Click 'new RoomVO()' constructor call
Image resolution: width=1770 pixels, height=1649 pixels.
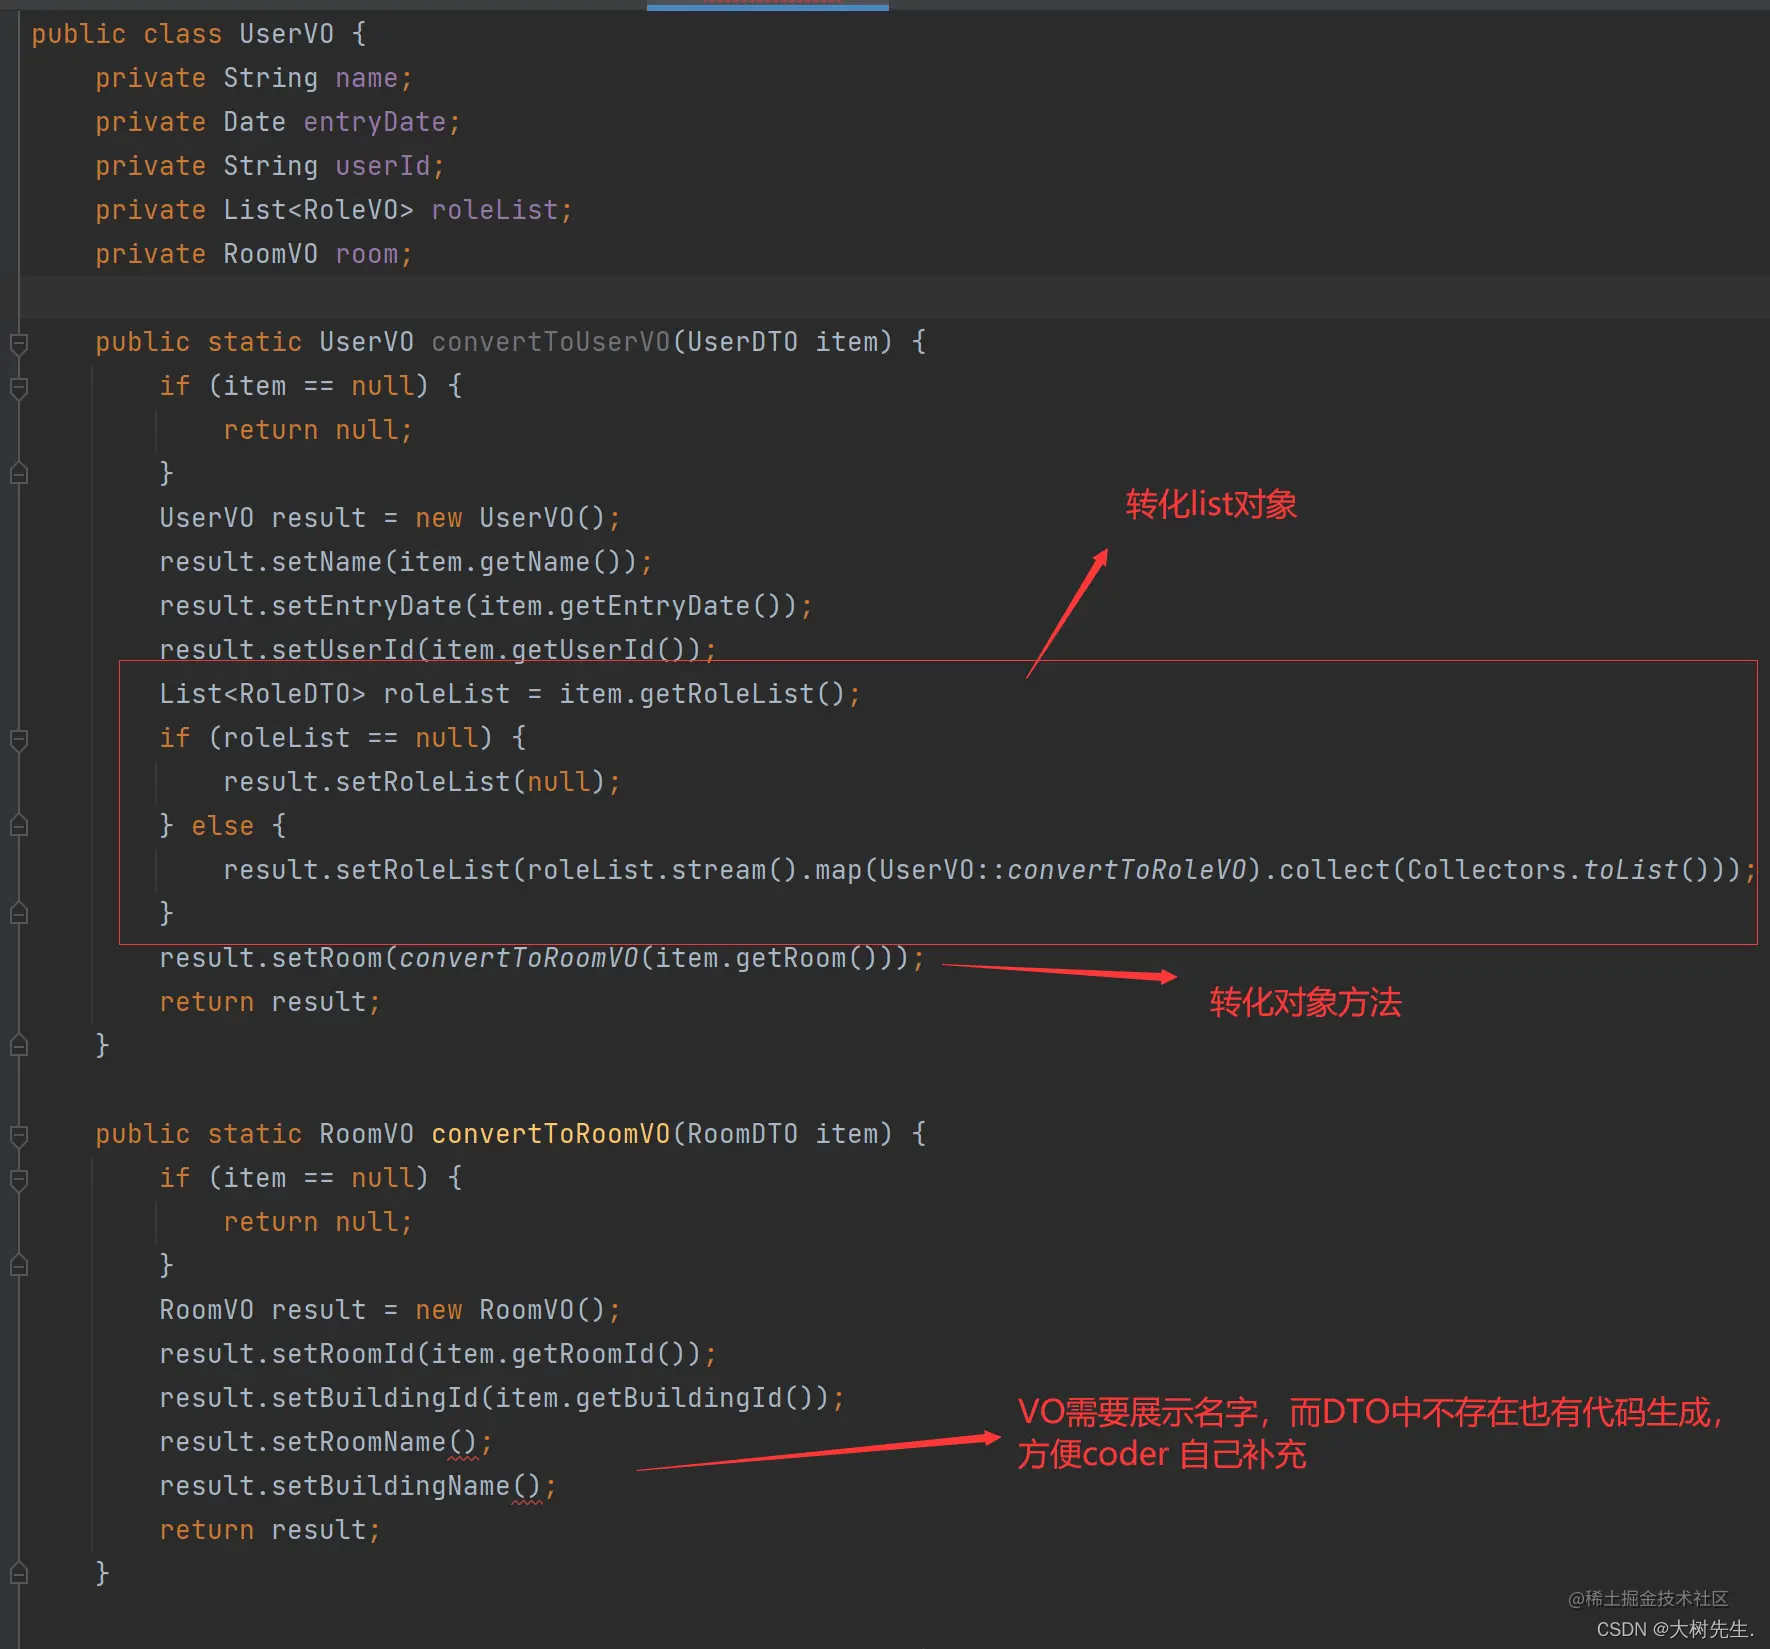[x=510, y=1310]
